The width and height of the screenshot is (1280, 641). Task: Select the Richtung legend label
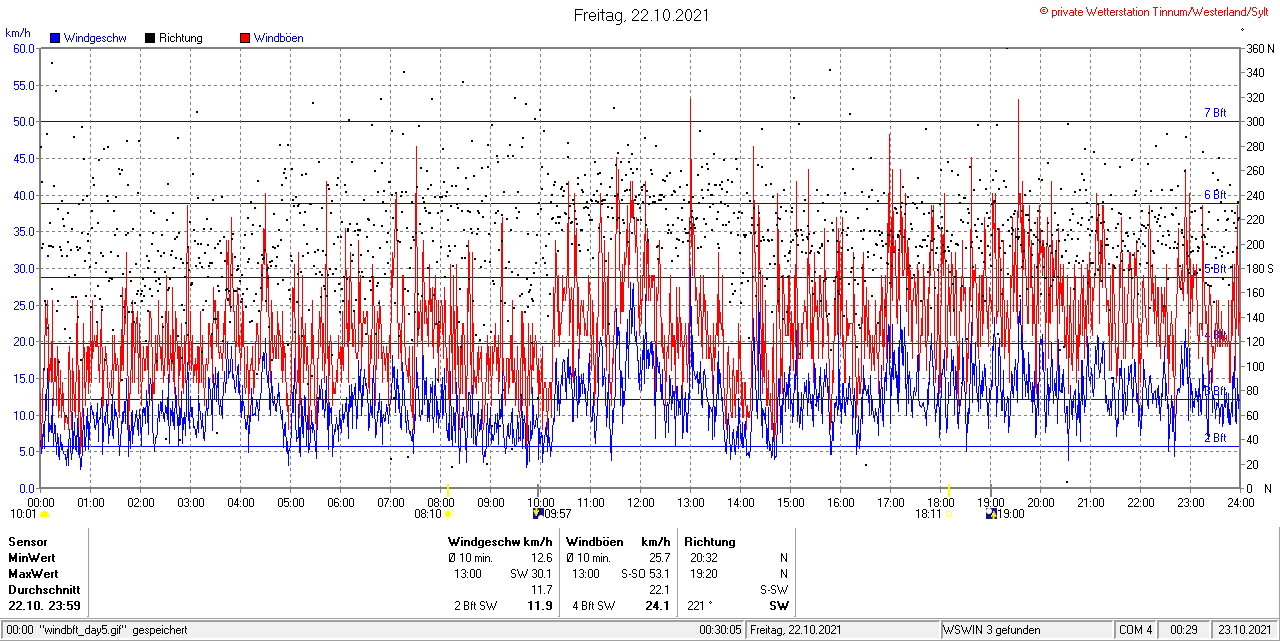pyautogui.click(x=181, y=38)
